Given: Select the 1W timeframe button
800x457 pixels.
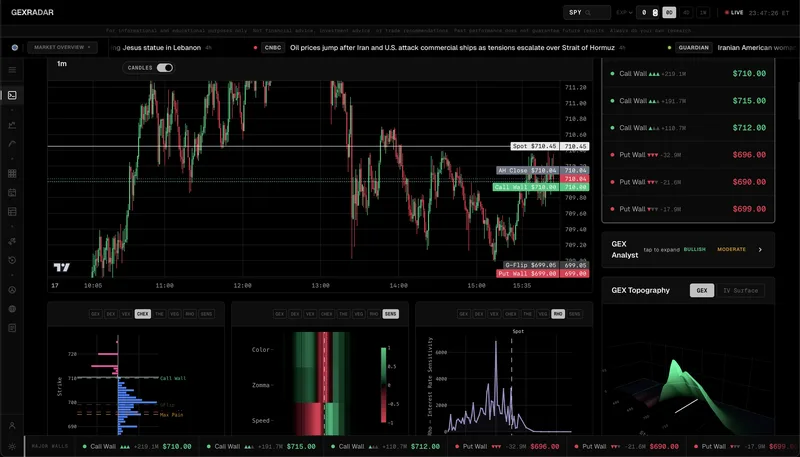Looking at the screenshot, I should [x=704, y=13].
